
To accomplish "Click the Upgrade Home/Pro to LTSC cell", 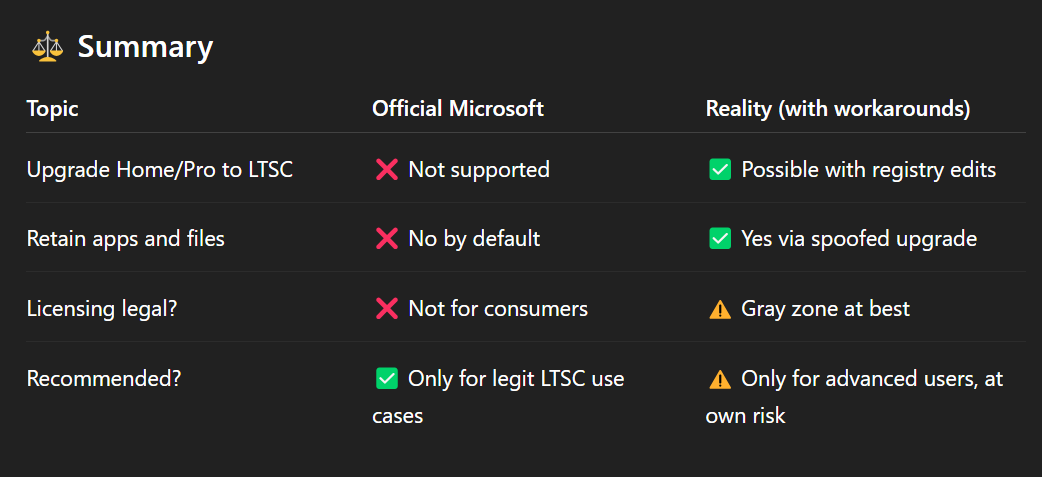I will [159, 170].
